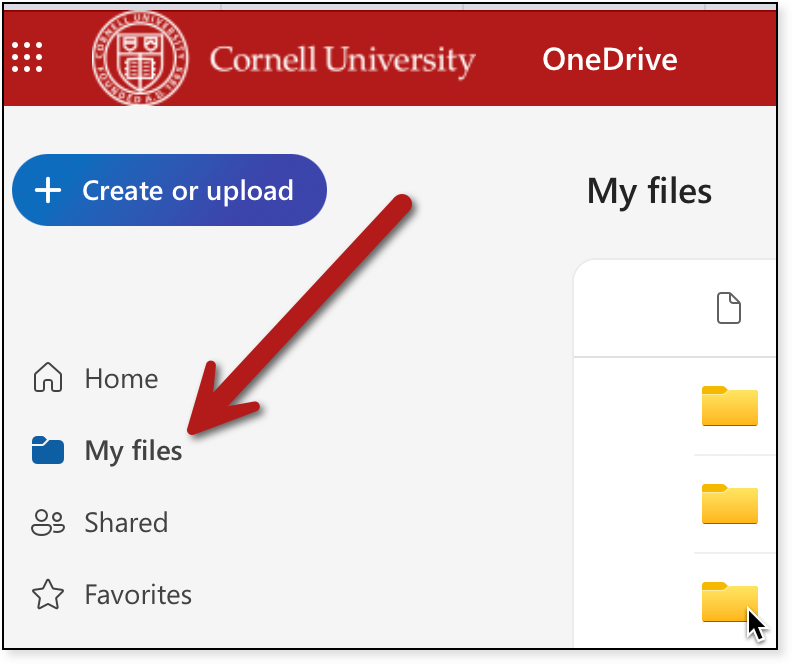Open the third yellow folder in list

tap(729, 601)
